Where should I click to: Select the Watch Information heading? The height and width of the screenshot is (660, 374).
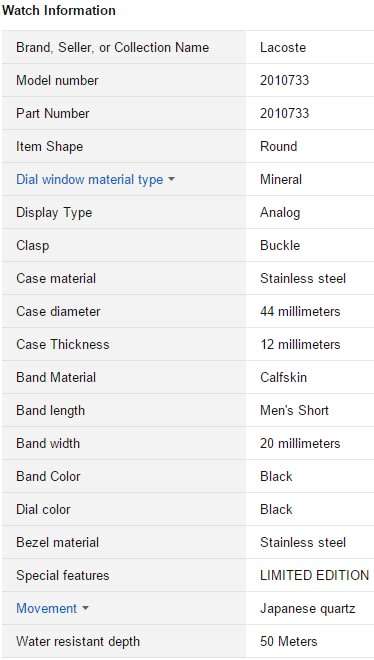(x=58, y=11)
